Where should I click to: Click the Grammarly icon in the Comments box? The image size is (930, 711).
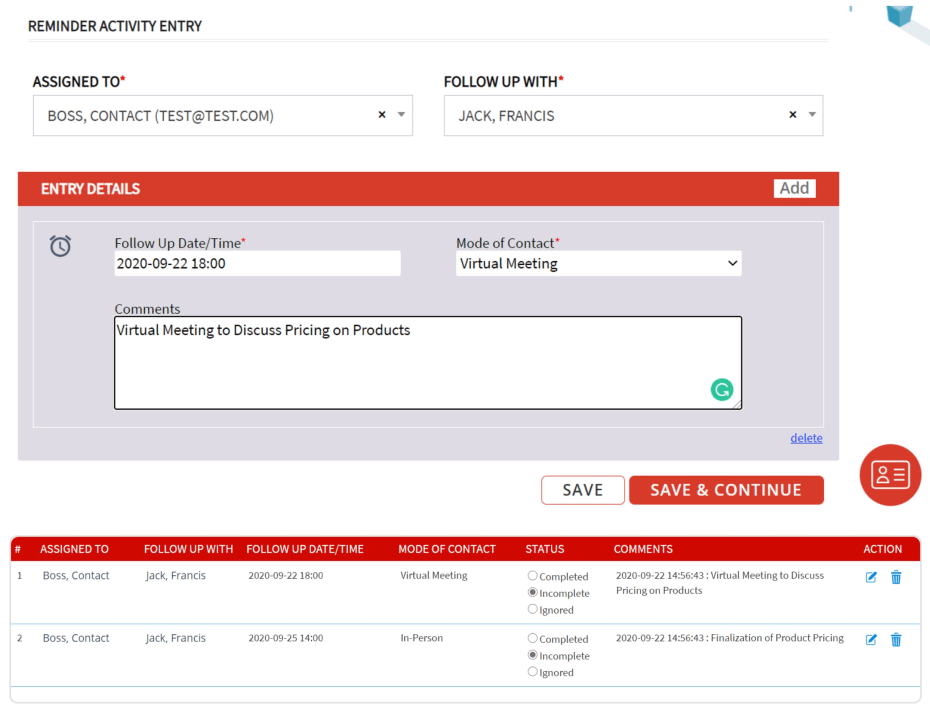[722, 389]
